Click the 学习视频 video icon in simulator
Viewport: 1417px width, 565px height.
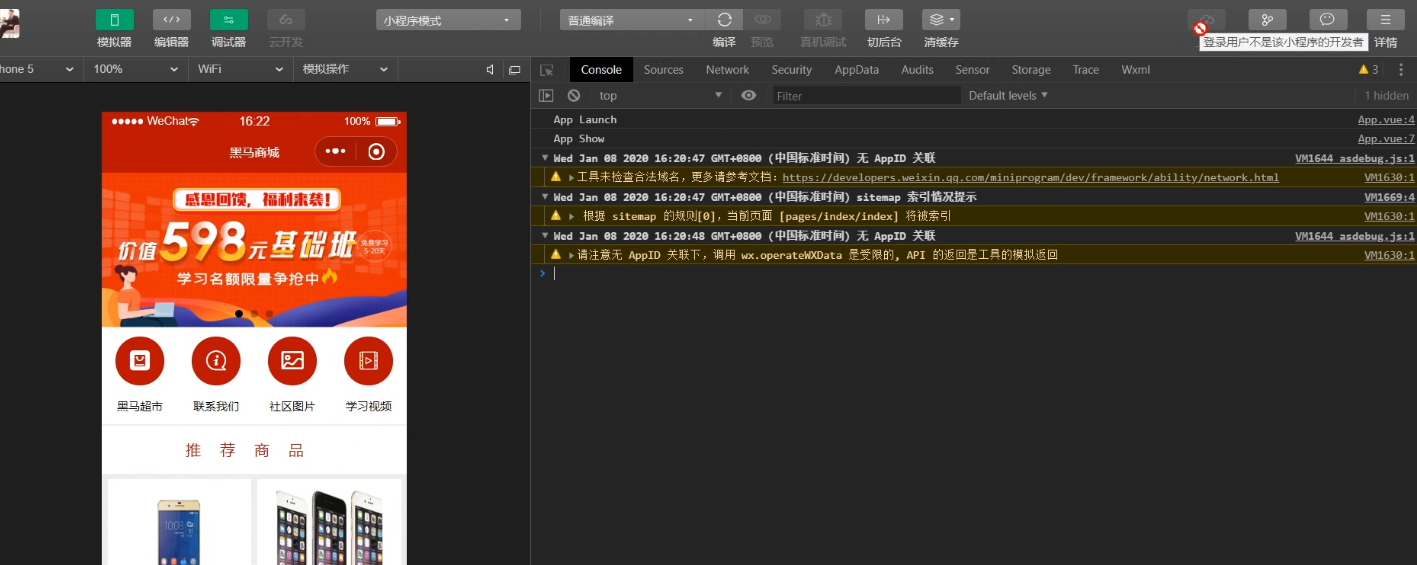[x=368, y=361]
